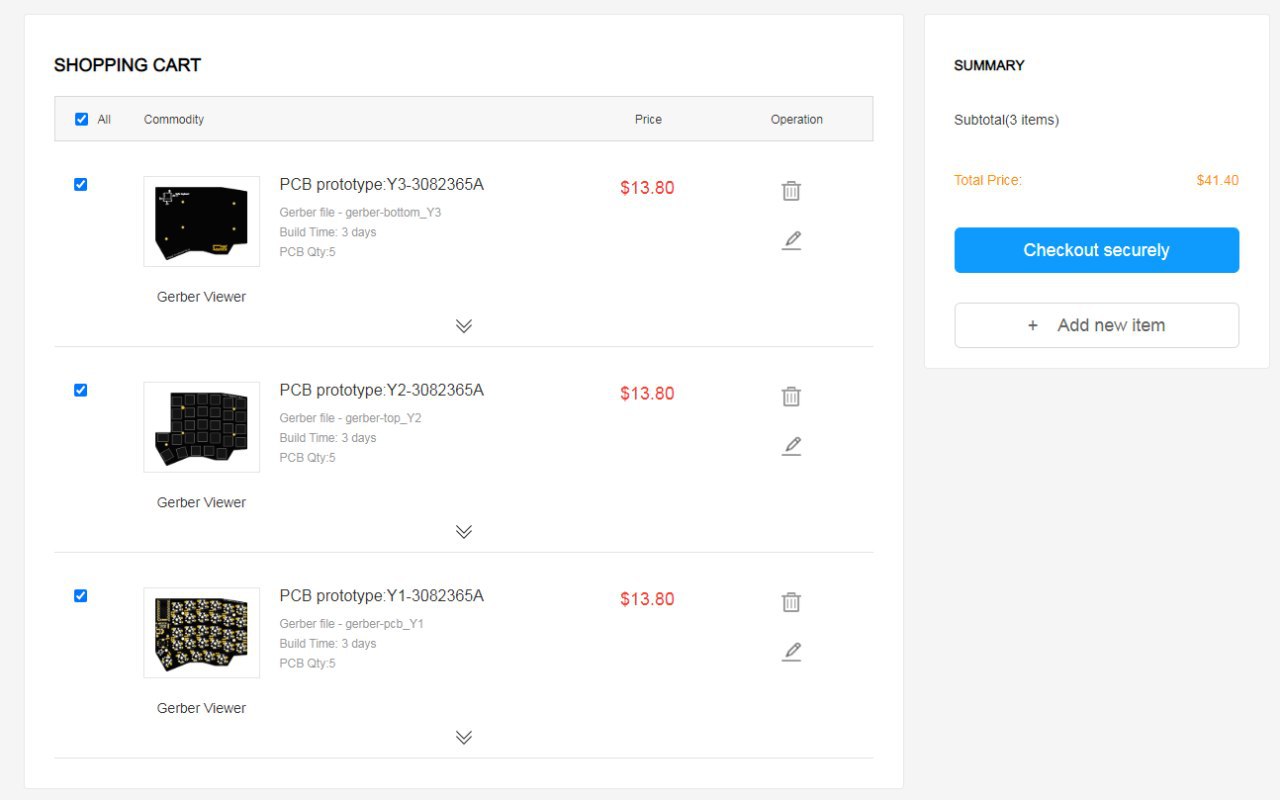Viewport: 1280px width, 800px height.
Task: Click the Checkout securely button
Action: point(1096,250)
